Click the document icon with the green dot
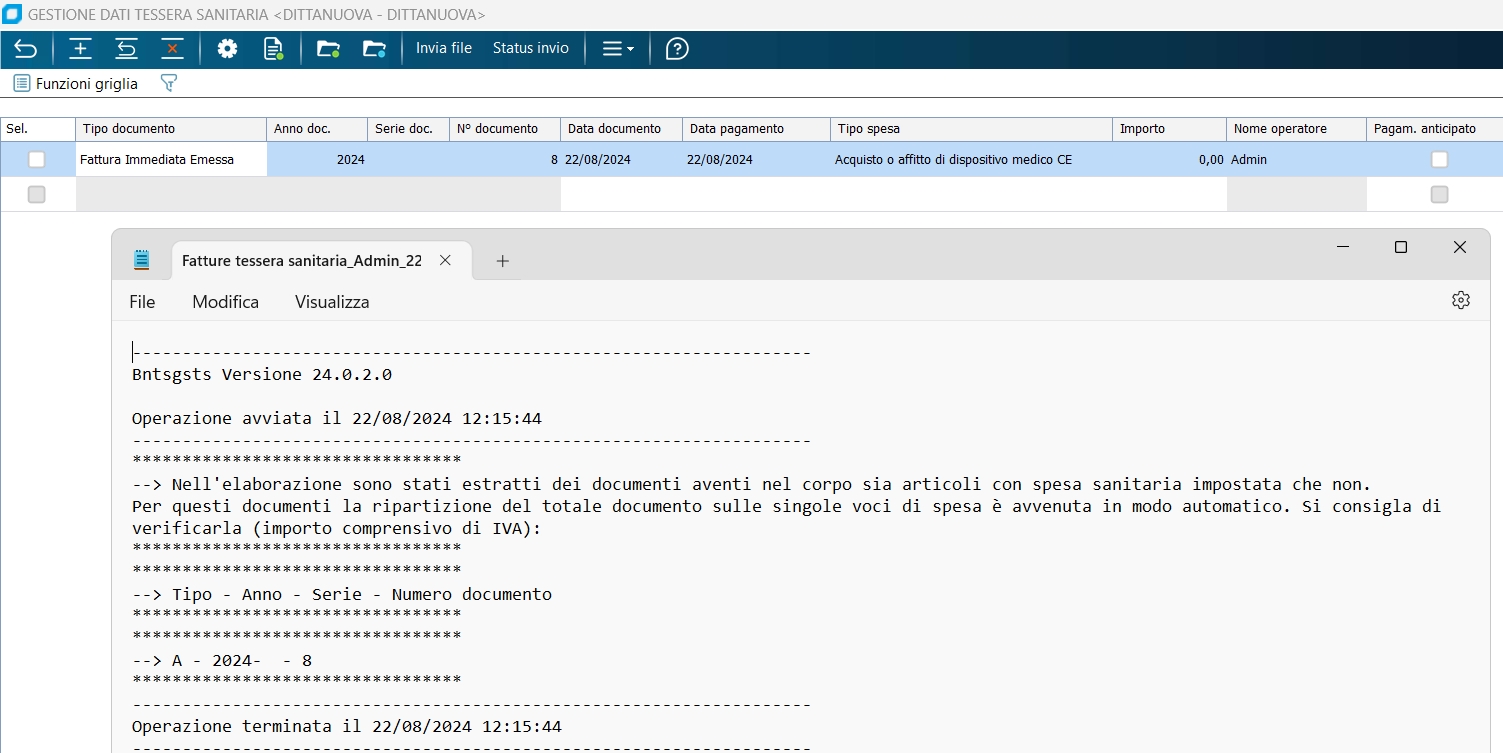 pos(274,48)
